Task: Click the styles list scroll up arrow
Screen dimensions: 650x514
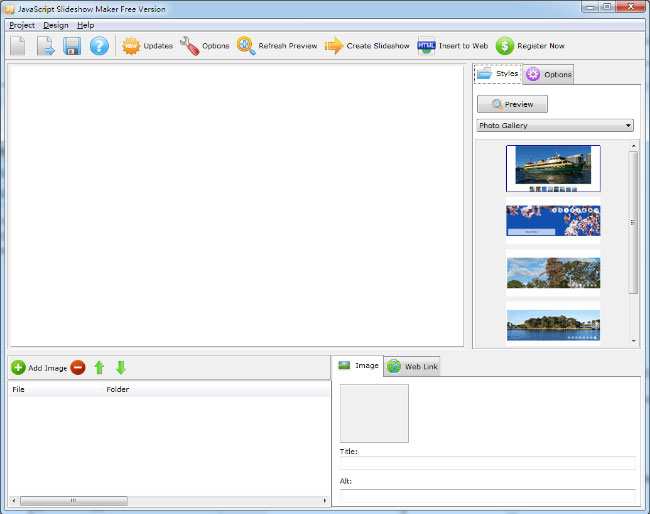Action: point(633,146)
